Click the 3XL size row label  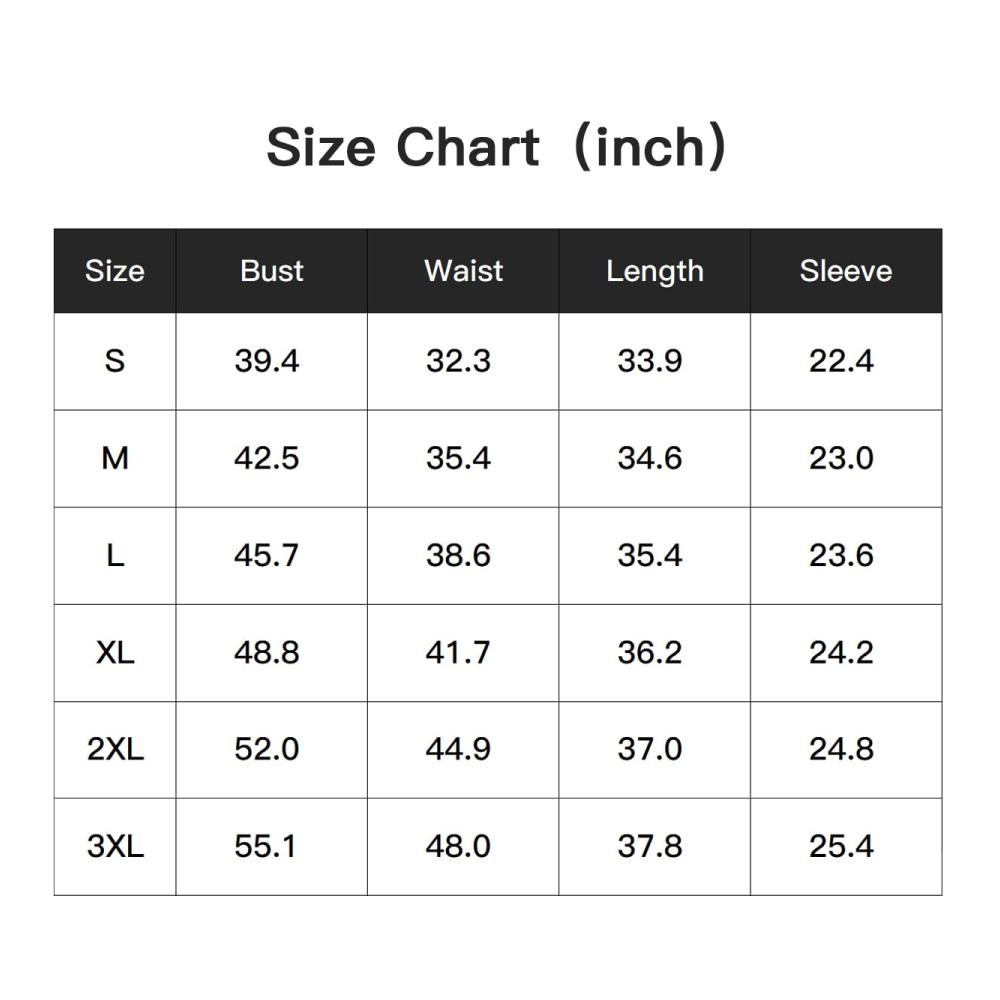coord(115,846)
